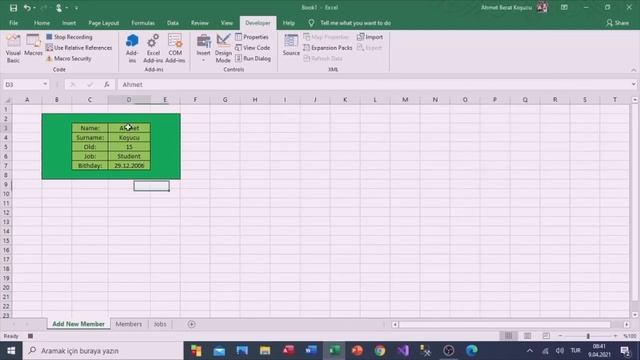The width and height of the screenshot is (640, 360).
Task: Switch to the Data tab
Action: tap(173, 23)
